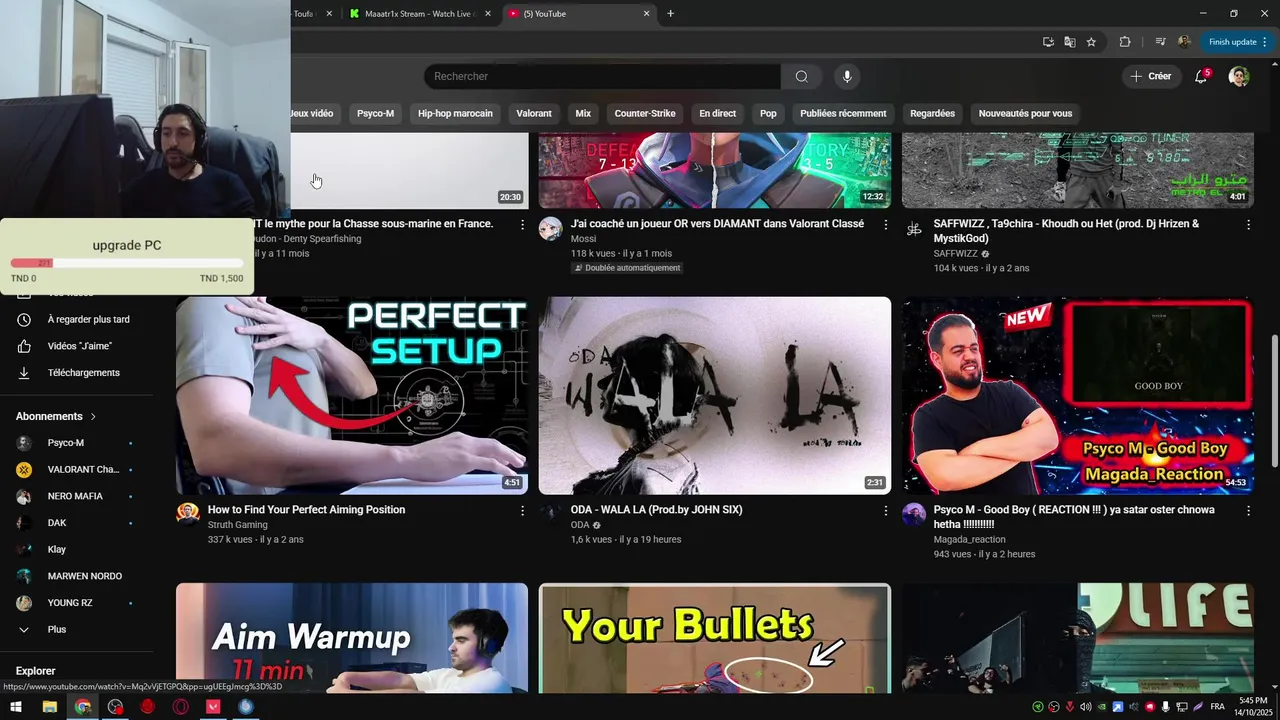The height and width of the screenshot is (720, 1280).
Task: Open OBS Studio from the taskbar
Action: [115, 707]
